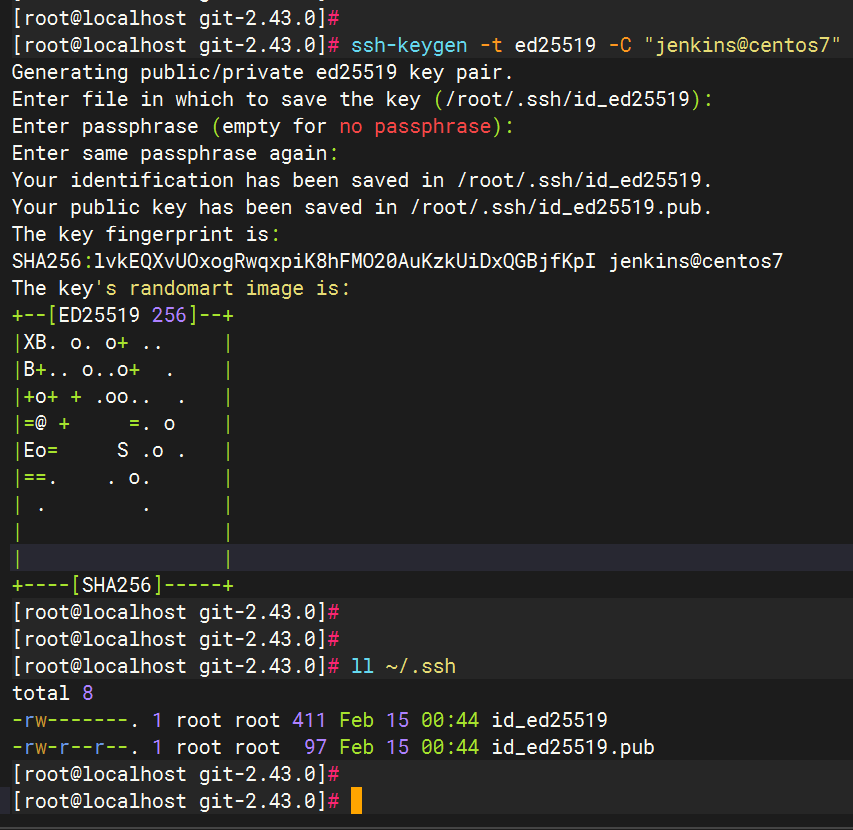Click jenkins@centos7 after the fingerprint

pyautogui.click(x=695, y=262)
